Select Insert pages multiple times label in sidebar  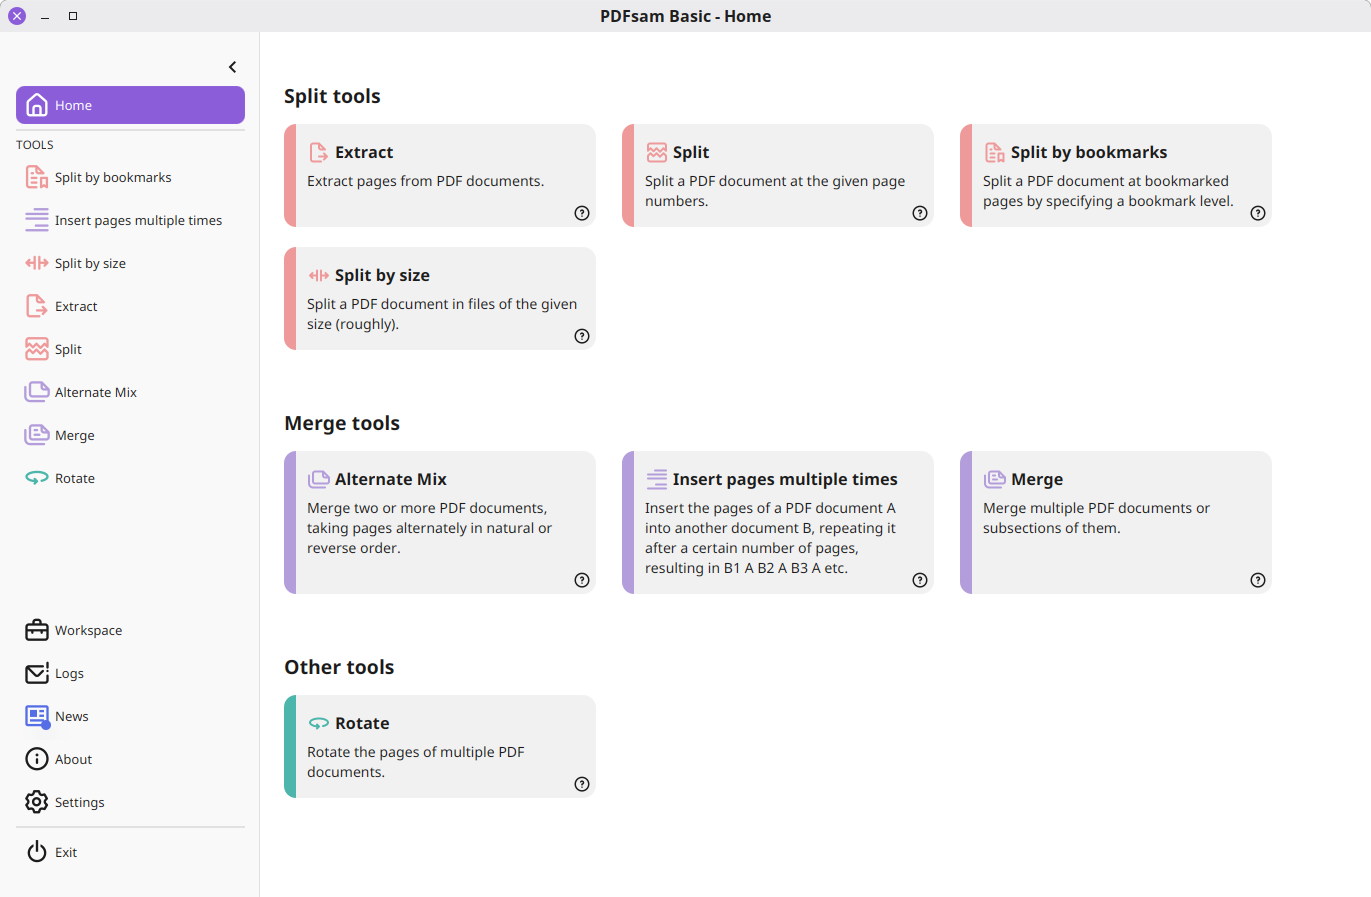point(138,220)
